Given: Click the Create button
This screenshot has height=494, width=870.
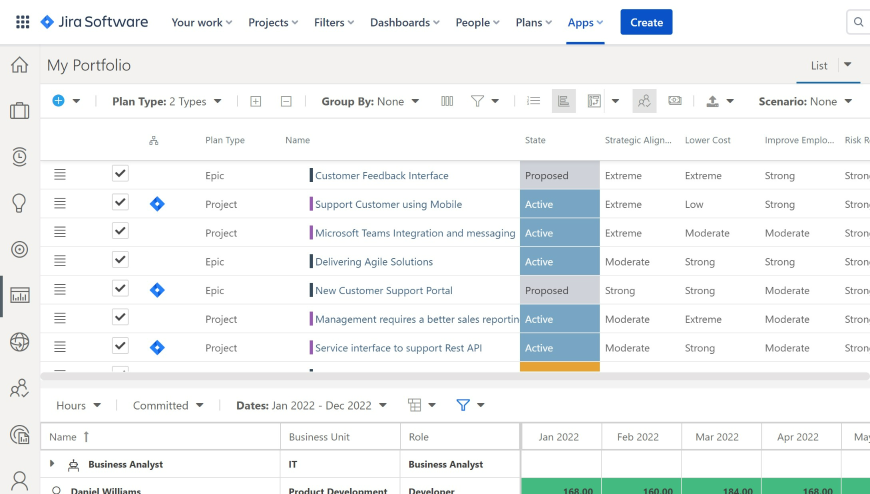Looking at the screenshot, I should (646, 22).
